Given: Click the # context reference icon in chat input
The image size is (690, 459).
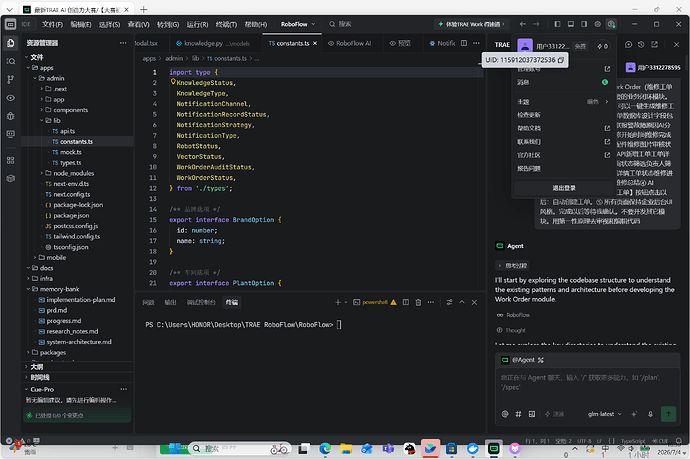Looking at the screenshot, I should (x=518, y=414).
